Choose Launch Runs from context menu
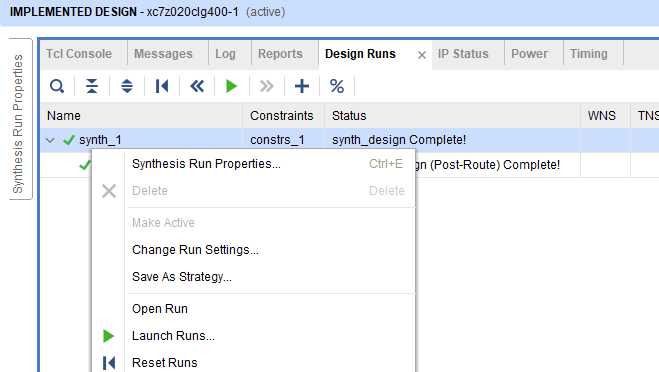659x372 pixels. 254,335
